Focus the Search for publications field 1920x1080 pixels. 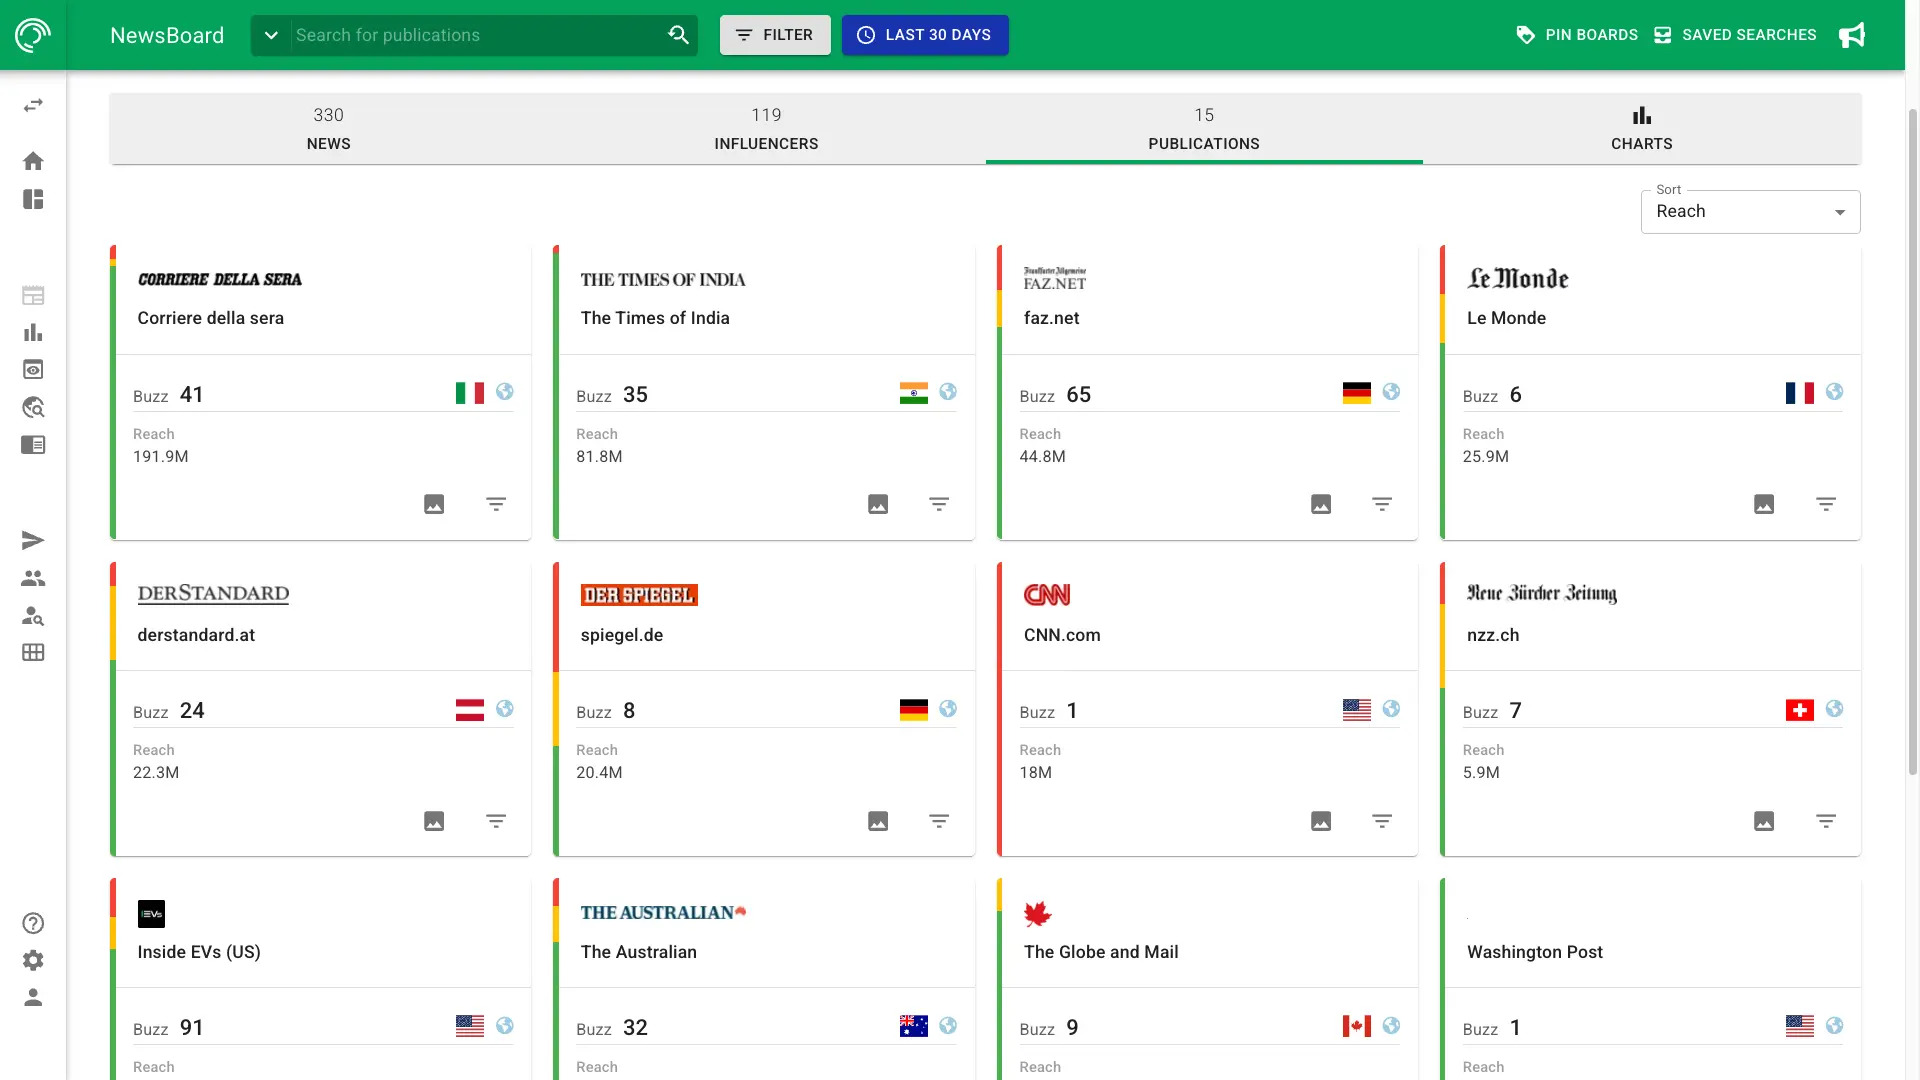476,35
